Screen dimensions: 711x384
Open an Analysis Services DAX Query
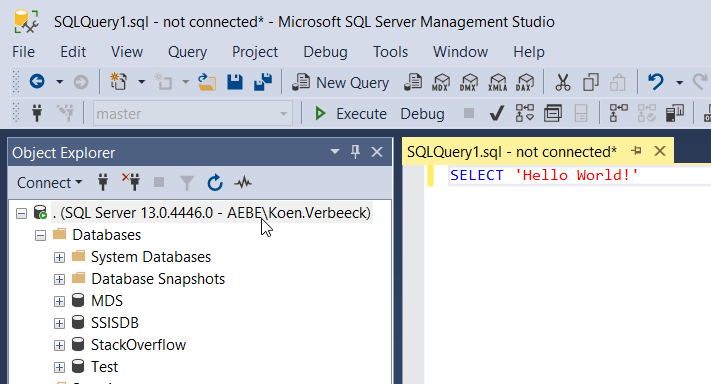[x=525, y=82]
